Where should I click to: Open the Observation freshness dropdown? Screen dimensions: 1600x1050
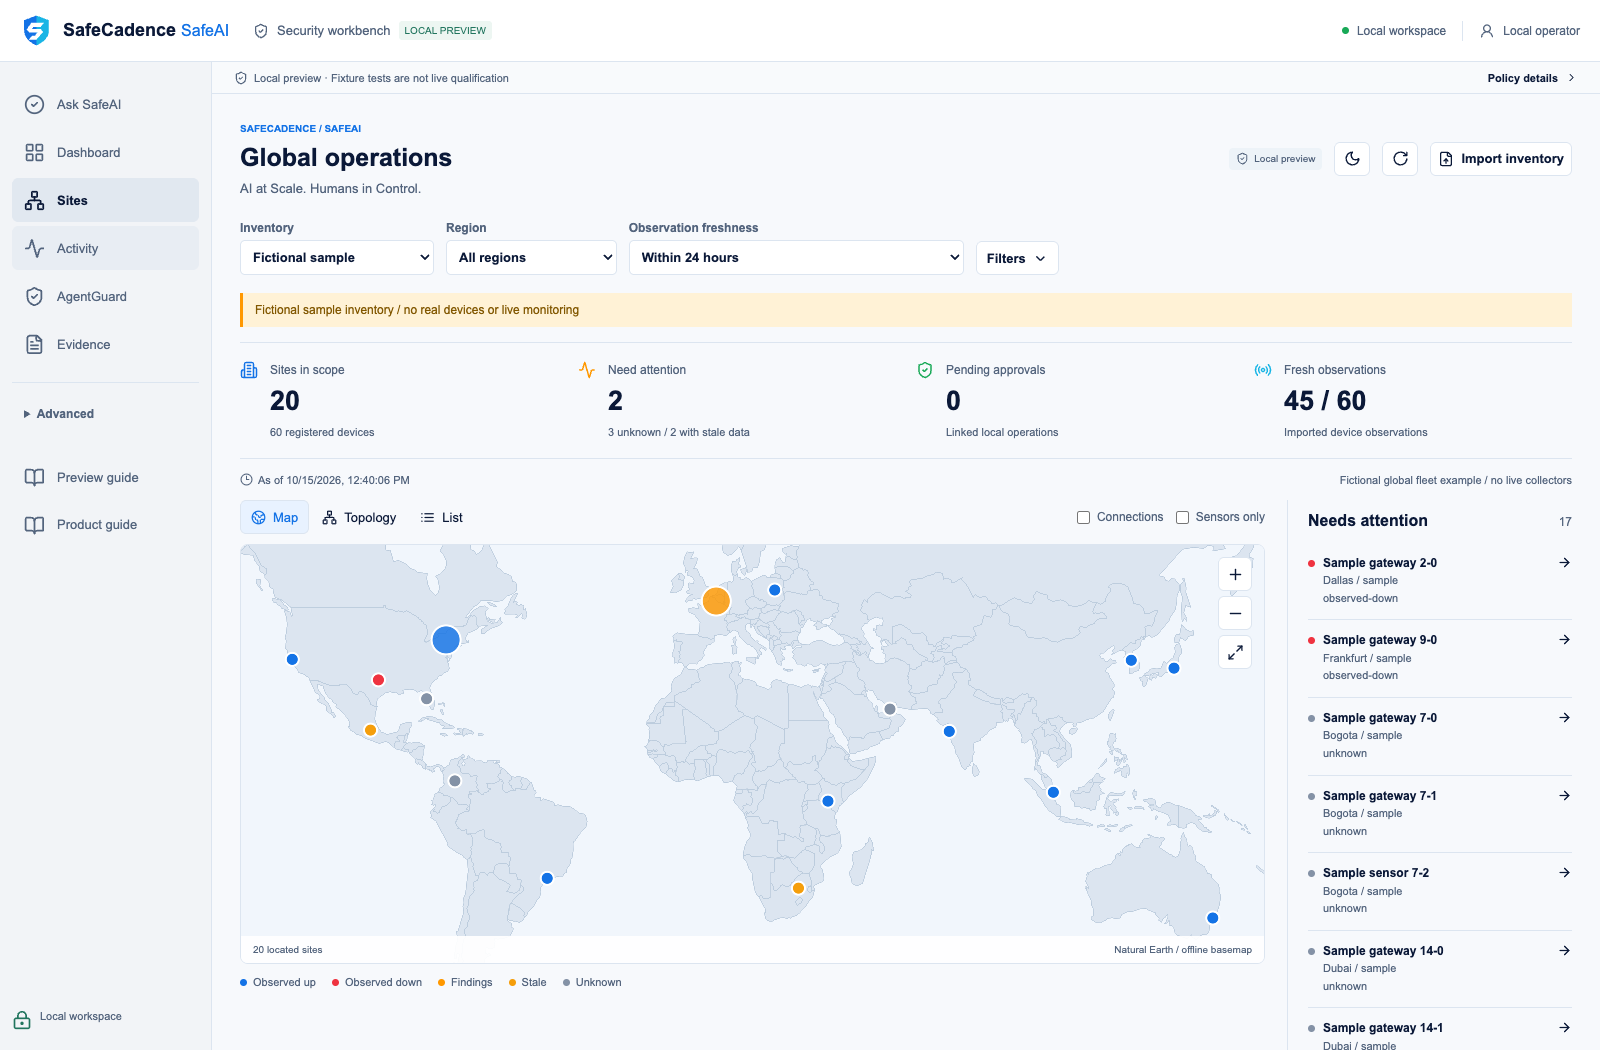point(796,258)
